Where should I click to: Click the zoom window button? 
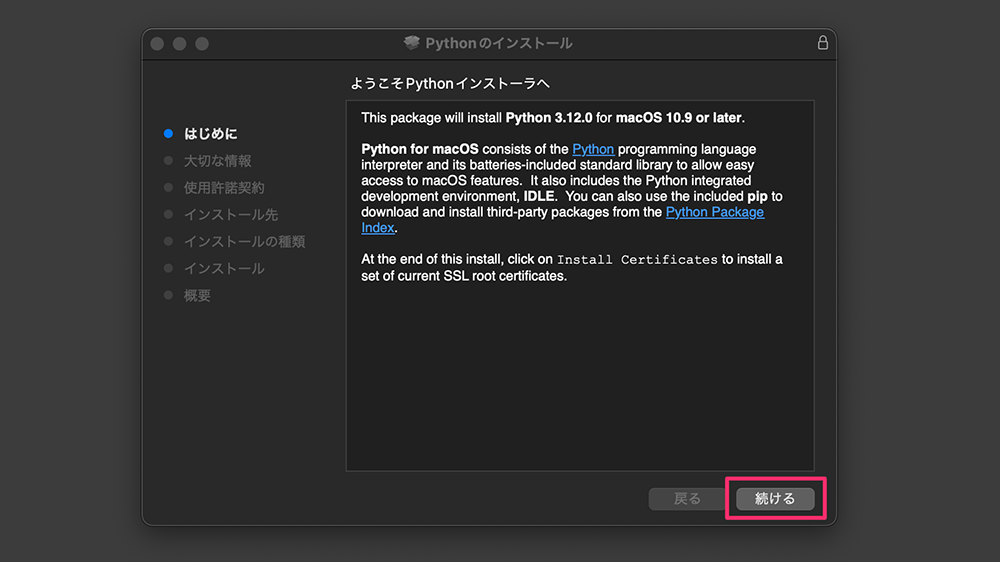coord(202,43)
